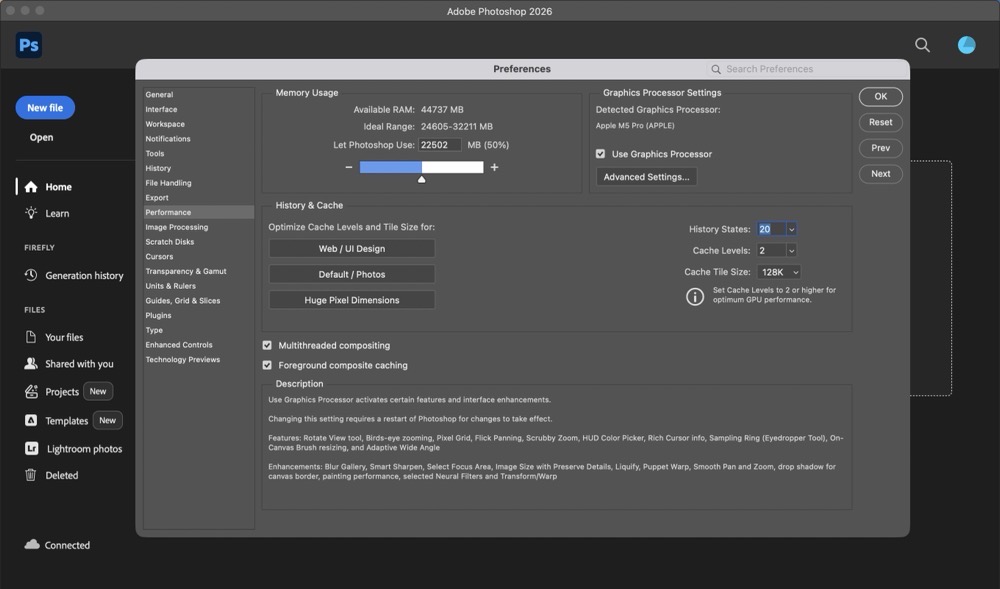Click the info icon about Cache Levels
1000x589 pixels.
point(695,296)
